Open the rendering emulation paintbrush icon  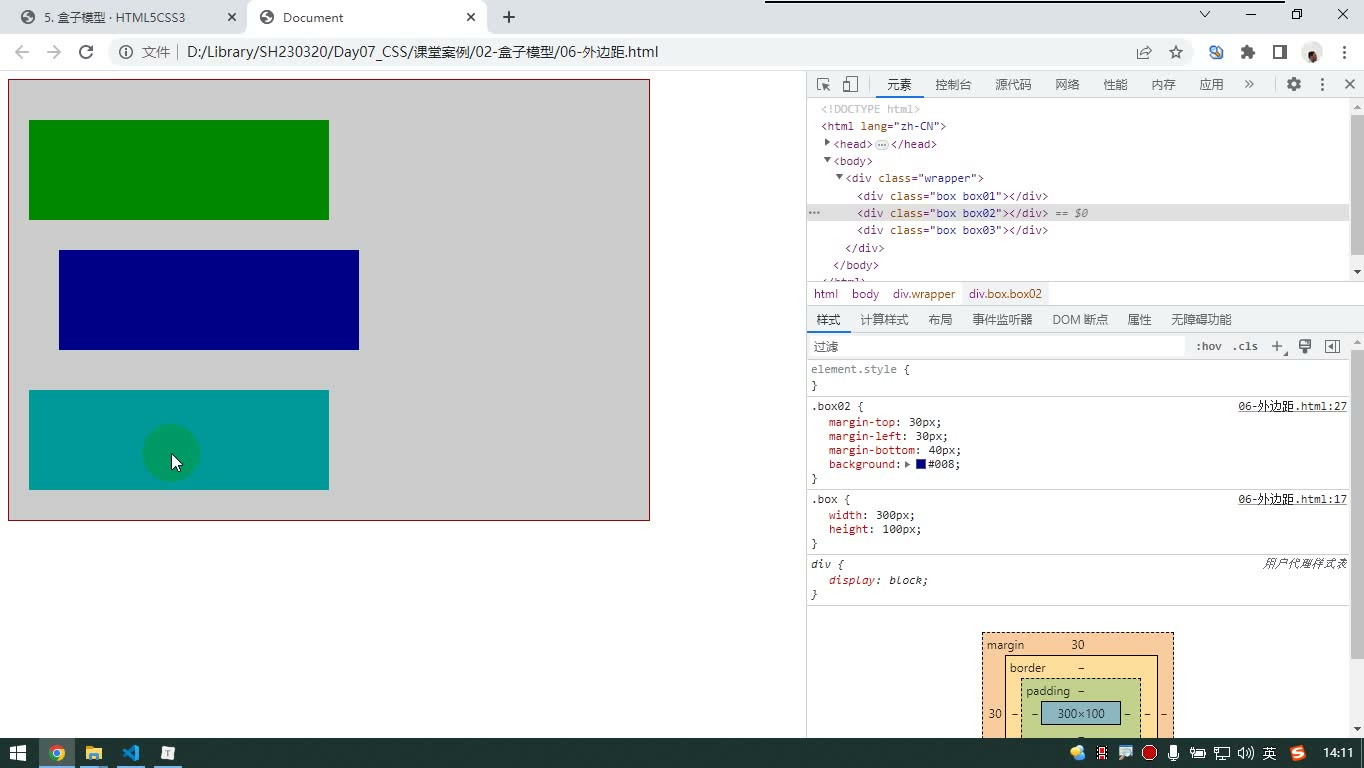click(x=1305, y=346)
